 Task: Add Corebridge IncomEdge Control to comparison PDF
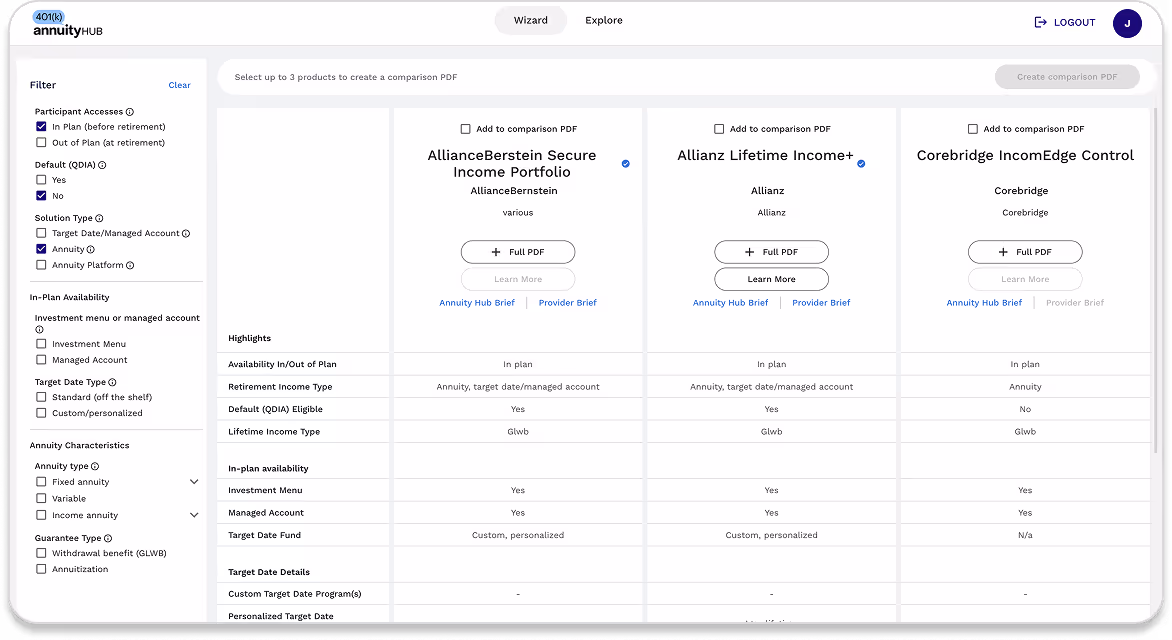point(972,129)
